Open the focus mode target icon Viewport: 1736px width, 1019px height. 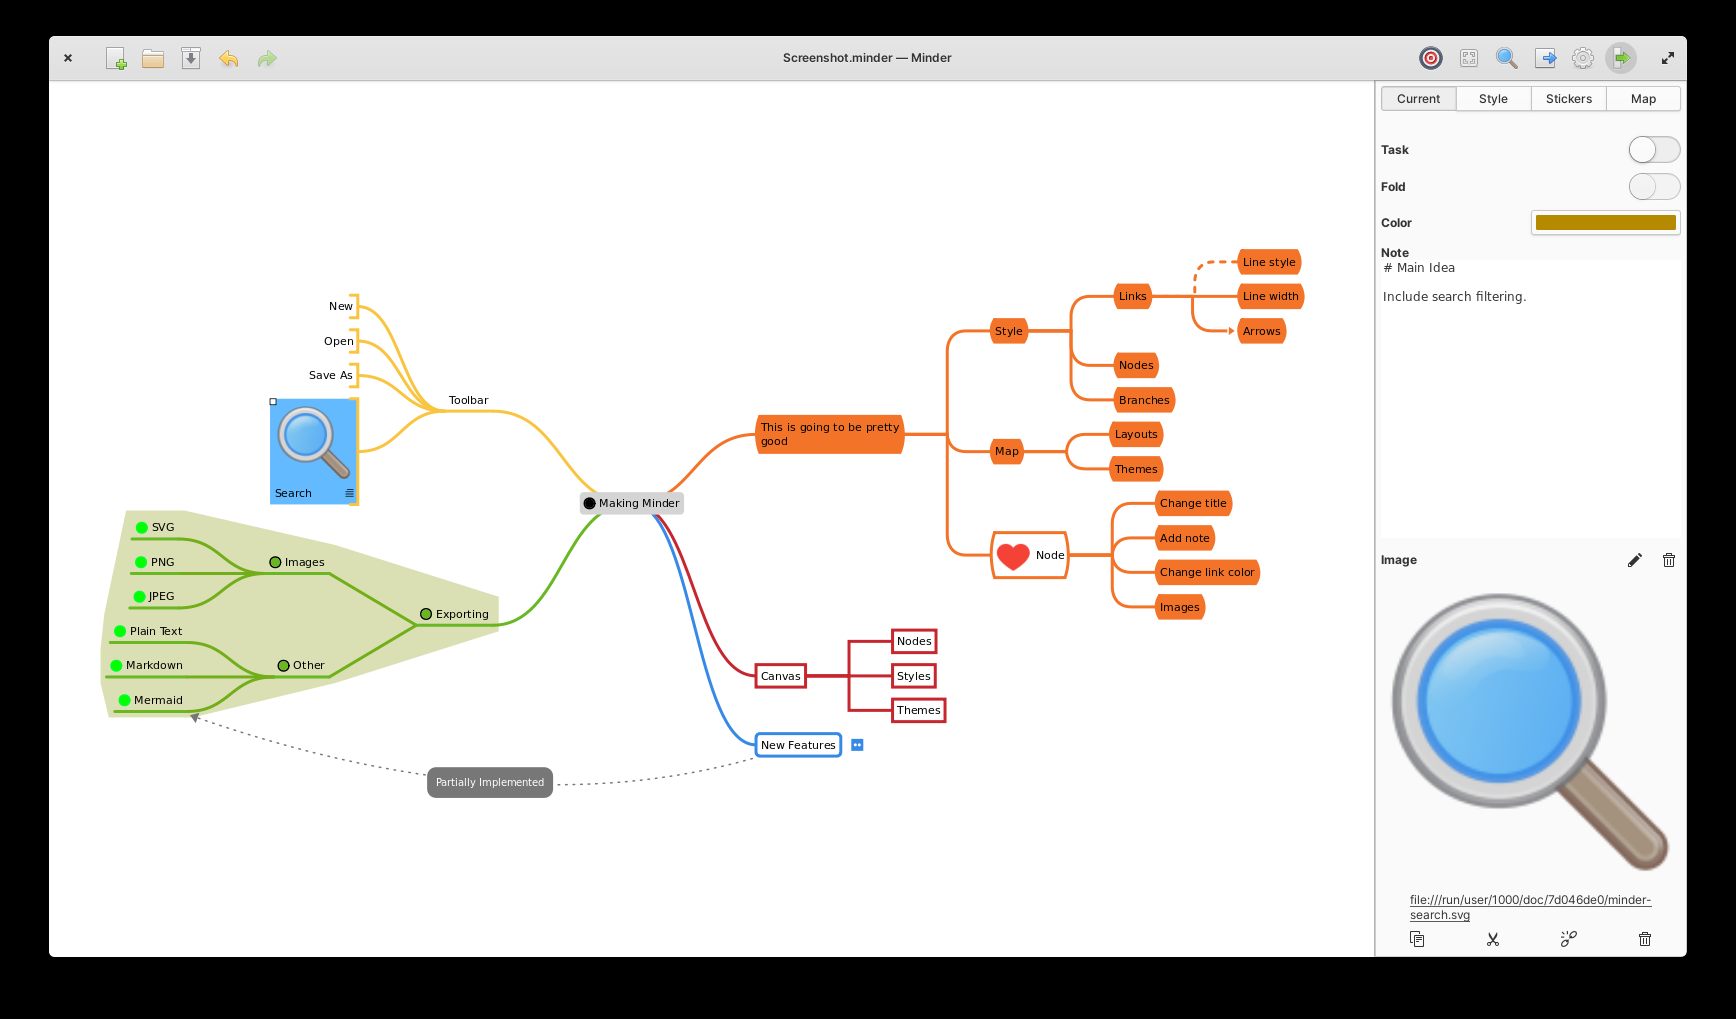1431,58
